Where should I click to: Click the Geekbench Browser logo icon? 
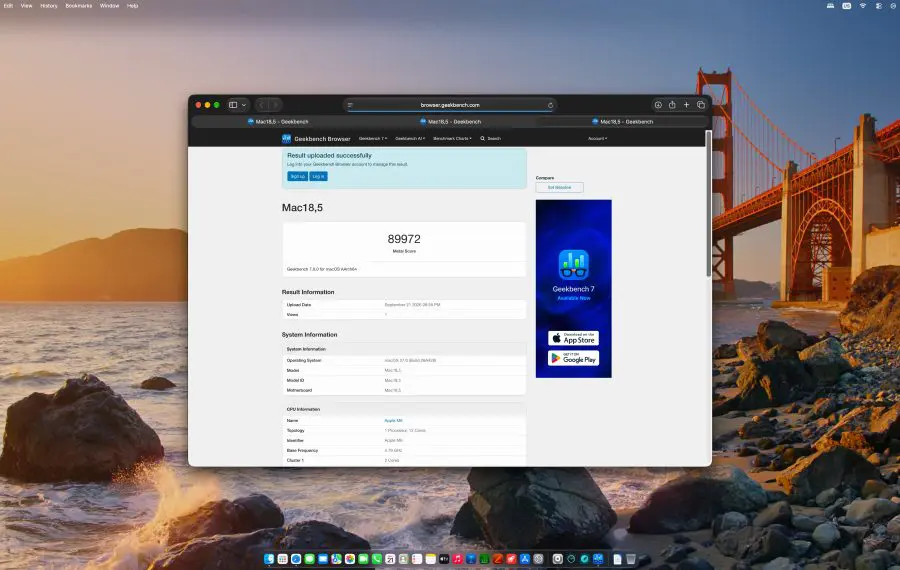pos(286,138)
